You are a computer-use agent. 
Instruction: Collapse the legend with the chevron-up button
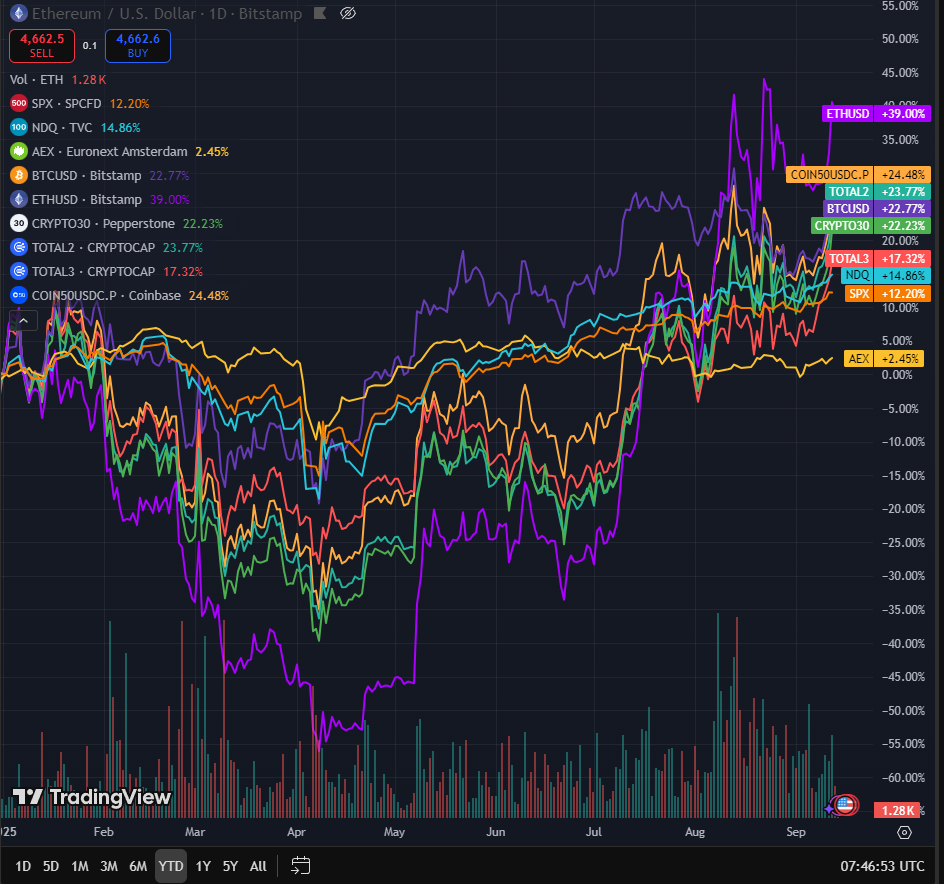[x=23, y=321]
